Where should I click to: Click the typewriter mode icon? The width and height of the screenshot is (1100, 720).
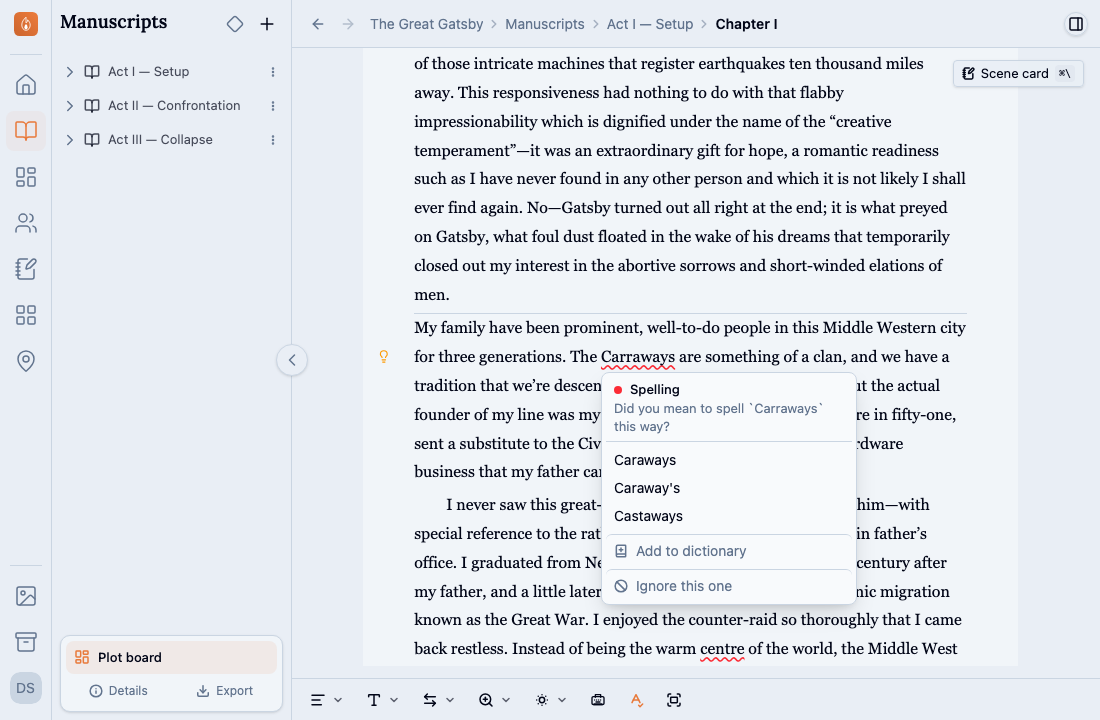pos(598,700)
